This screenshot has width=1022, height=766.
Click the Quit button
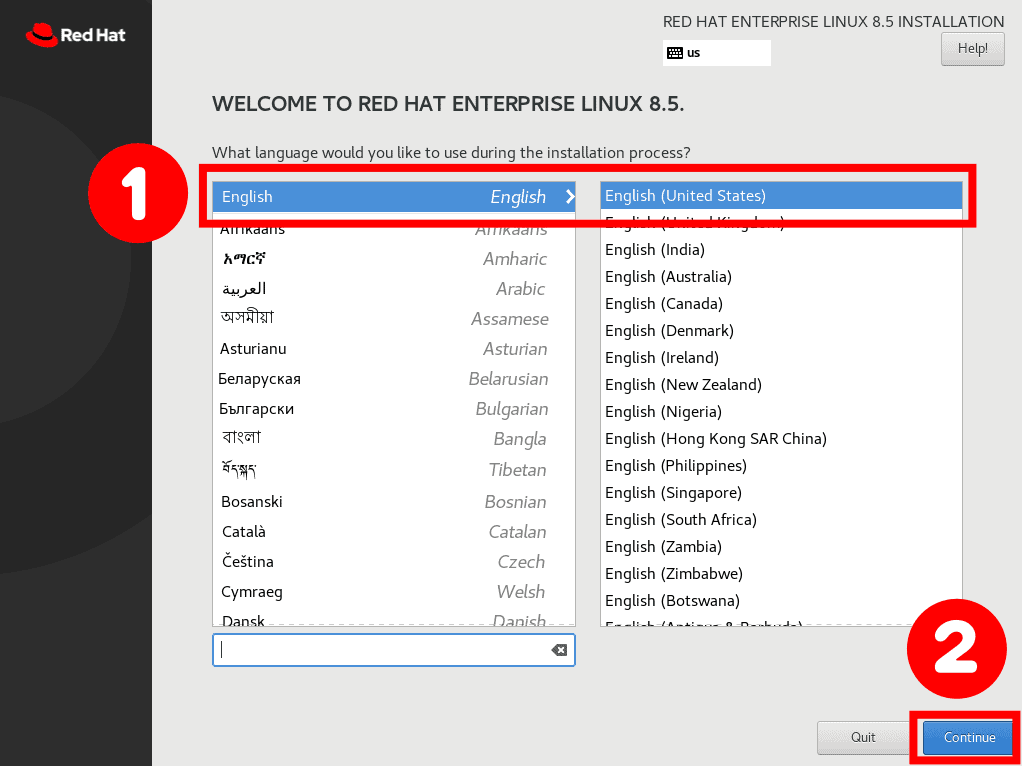pyautogui.click(x=863, y=737)
